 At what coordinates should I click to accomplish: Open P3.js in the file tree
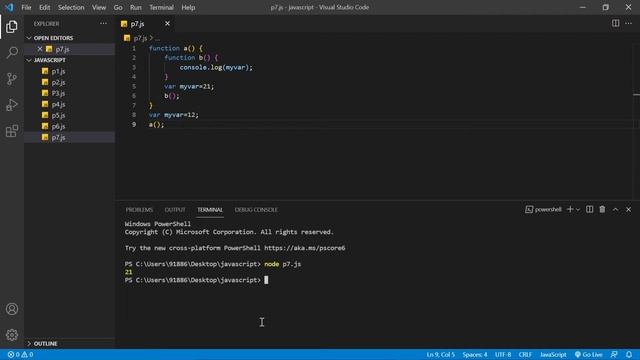(x=58, y=93)
